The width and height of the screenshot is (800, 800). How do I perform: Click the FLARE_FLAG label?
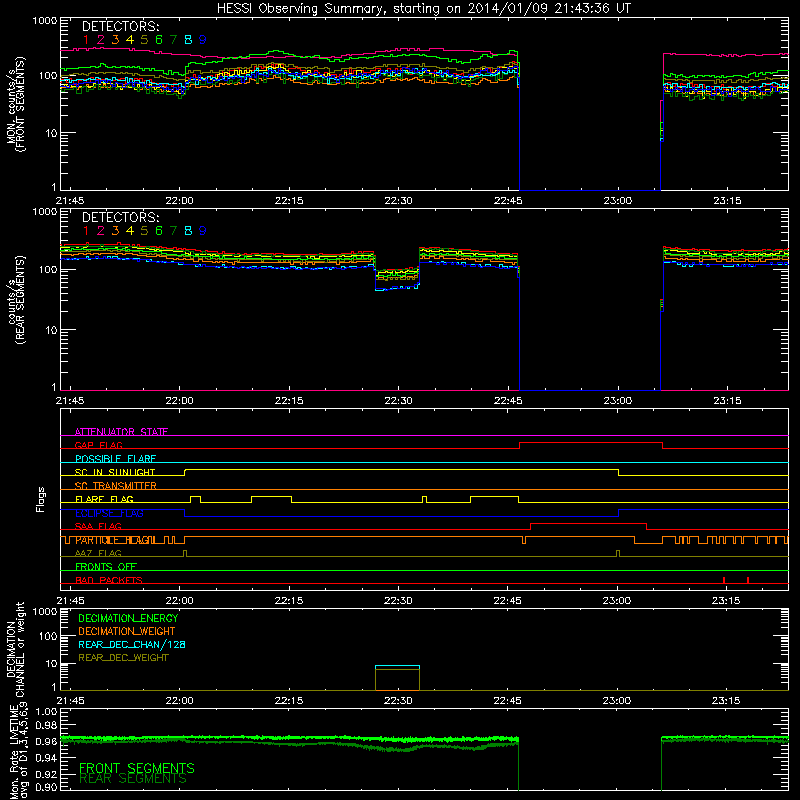(104, 499)
